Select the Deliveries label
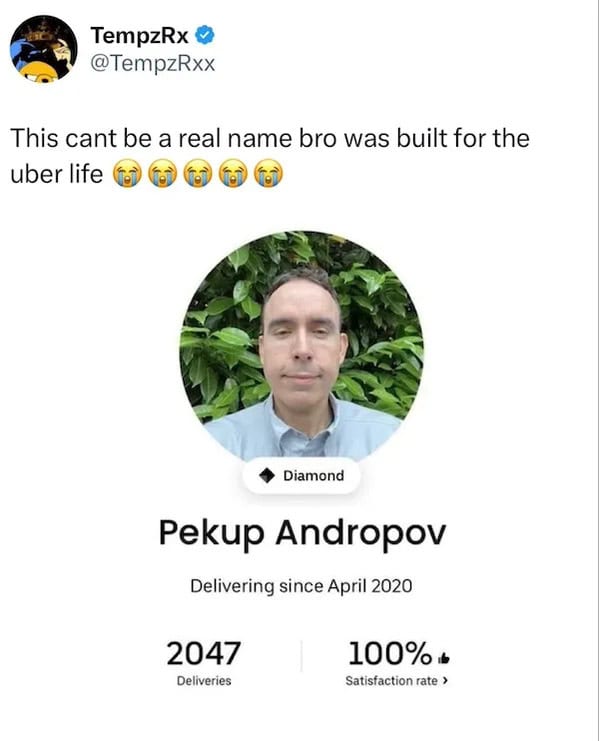This screenshot has height=741, width=599. tap(204, 681)
